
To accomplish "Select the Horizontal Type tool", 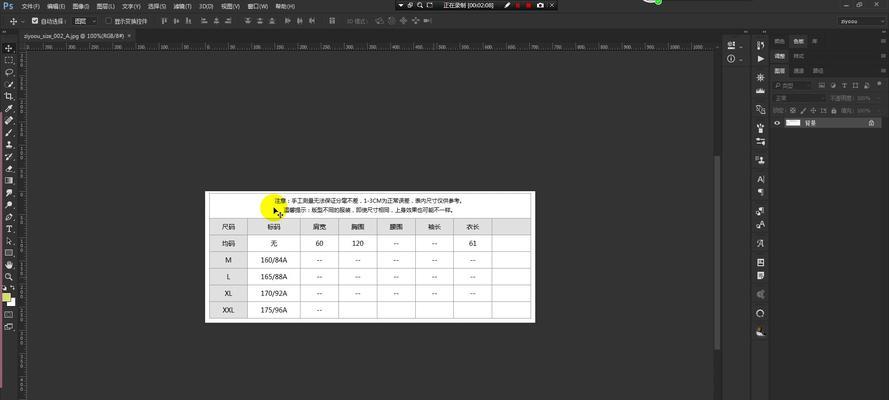I will tap(9, 229).
